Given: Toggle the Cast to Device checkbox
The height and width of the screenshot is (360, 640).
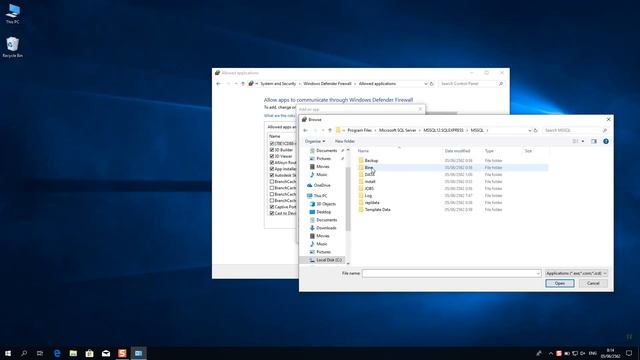Looking at the screenshot, I should pyautogui.click(x=272, y=213).
